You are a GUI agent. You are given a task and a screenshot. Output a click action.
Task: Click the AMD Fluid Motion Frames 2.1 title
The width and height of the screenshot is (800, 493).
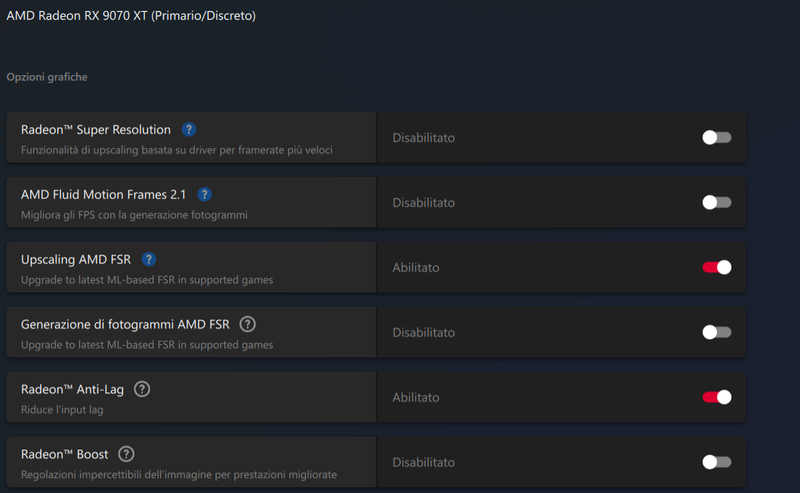point(103,195)
